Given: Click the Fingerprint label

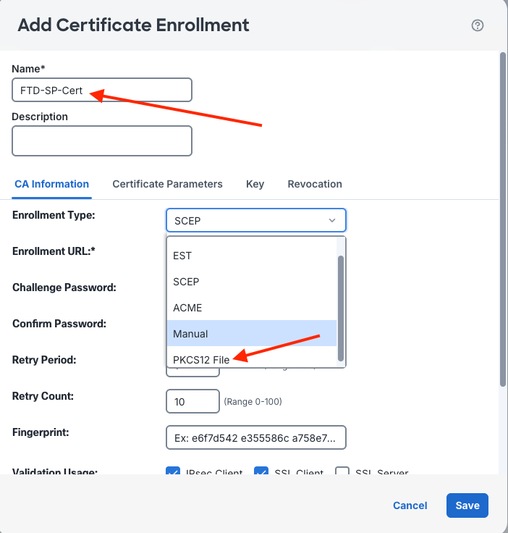Looking at the screenshot, I should click(40, 432).
